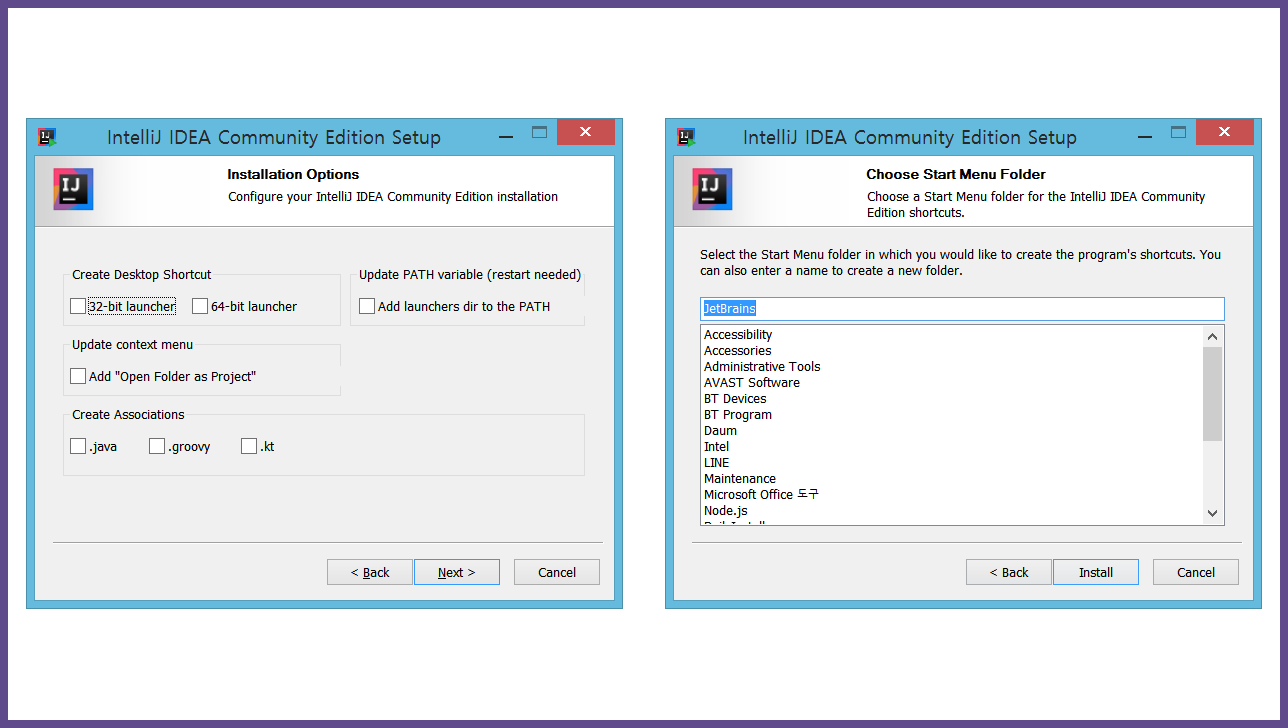Click folder list scrollbar up arrow

pyautogui.click(x=1213, y=337)
